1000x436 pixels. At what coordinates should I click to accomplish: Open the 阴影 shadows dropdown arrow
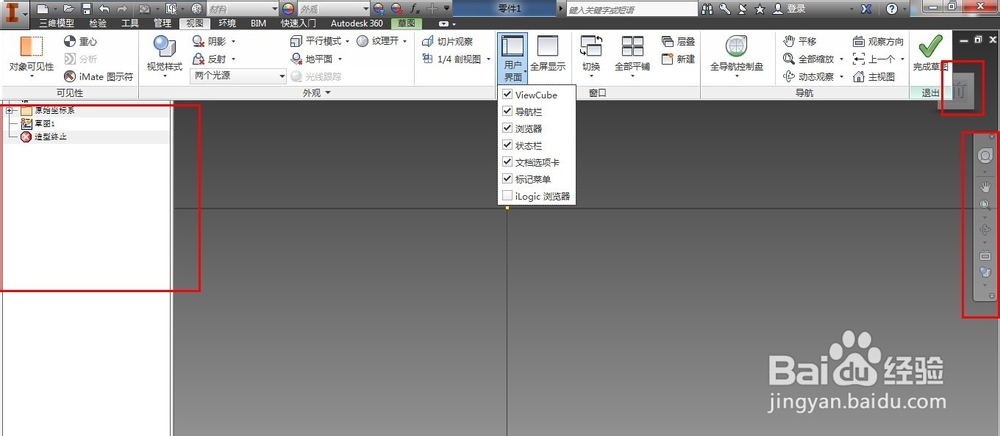tap(233, 41)
